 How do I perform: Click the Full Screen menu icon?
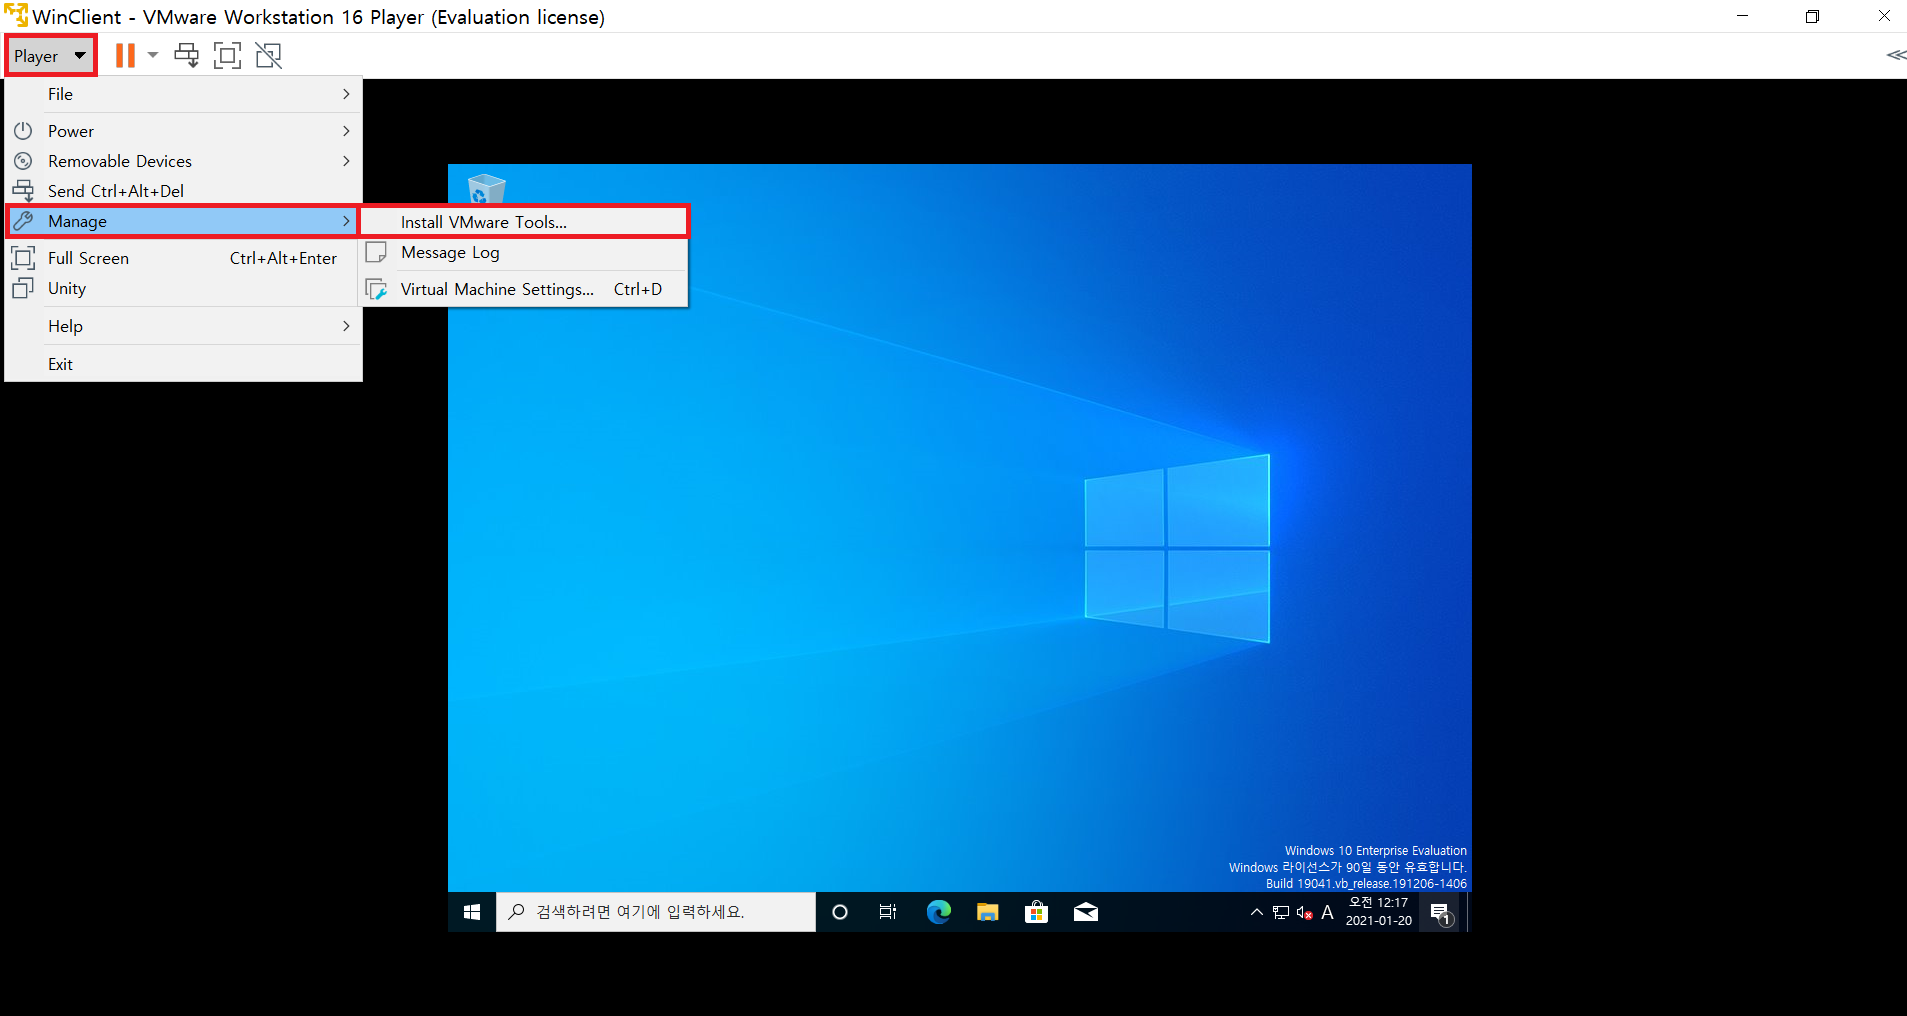tap(23, 258)
